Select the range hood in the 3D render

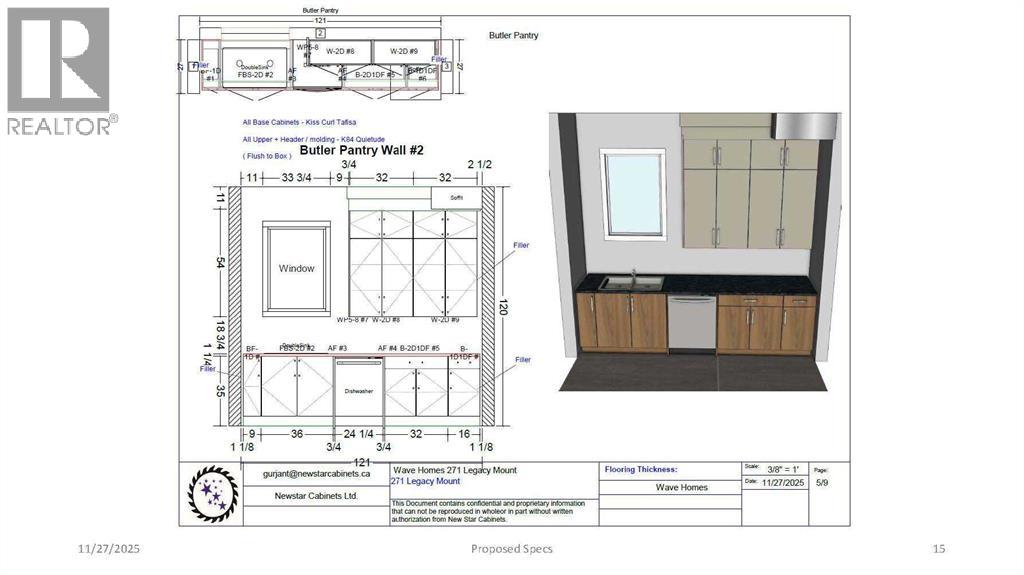coord(803,125)
